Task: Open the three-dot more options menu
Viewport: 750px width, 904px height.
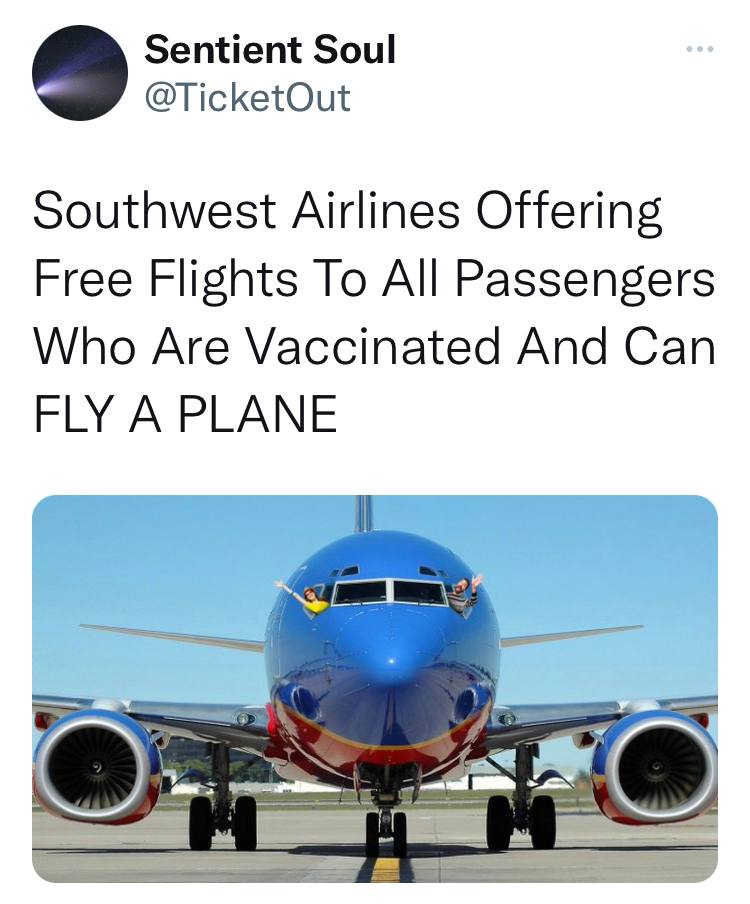Action: (x=699, y=49)
